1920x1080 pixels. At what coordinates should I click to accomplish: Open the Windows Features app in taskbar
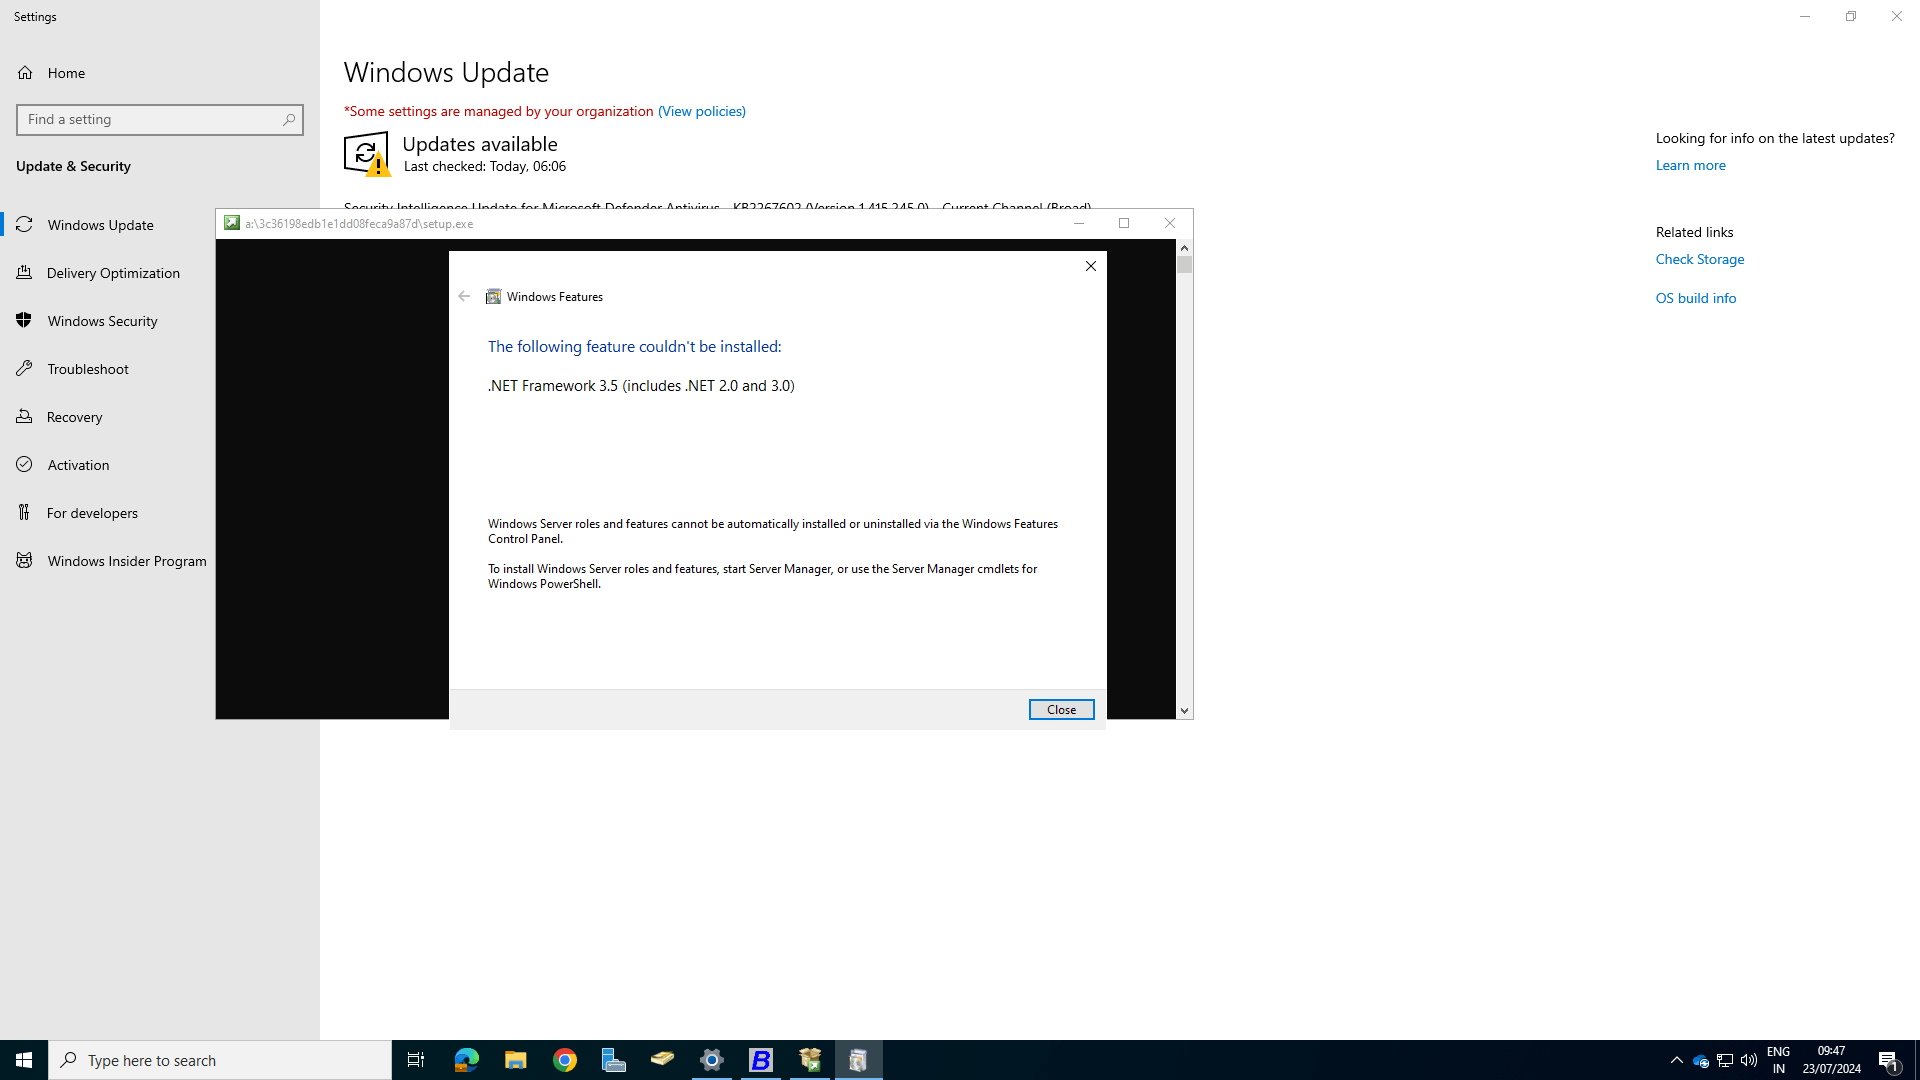coord(859,1060)
